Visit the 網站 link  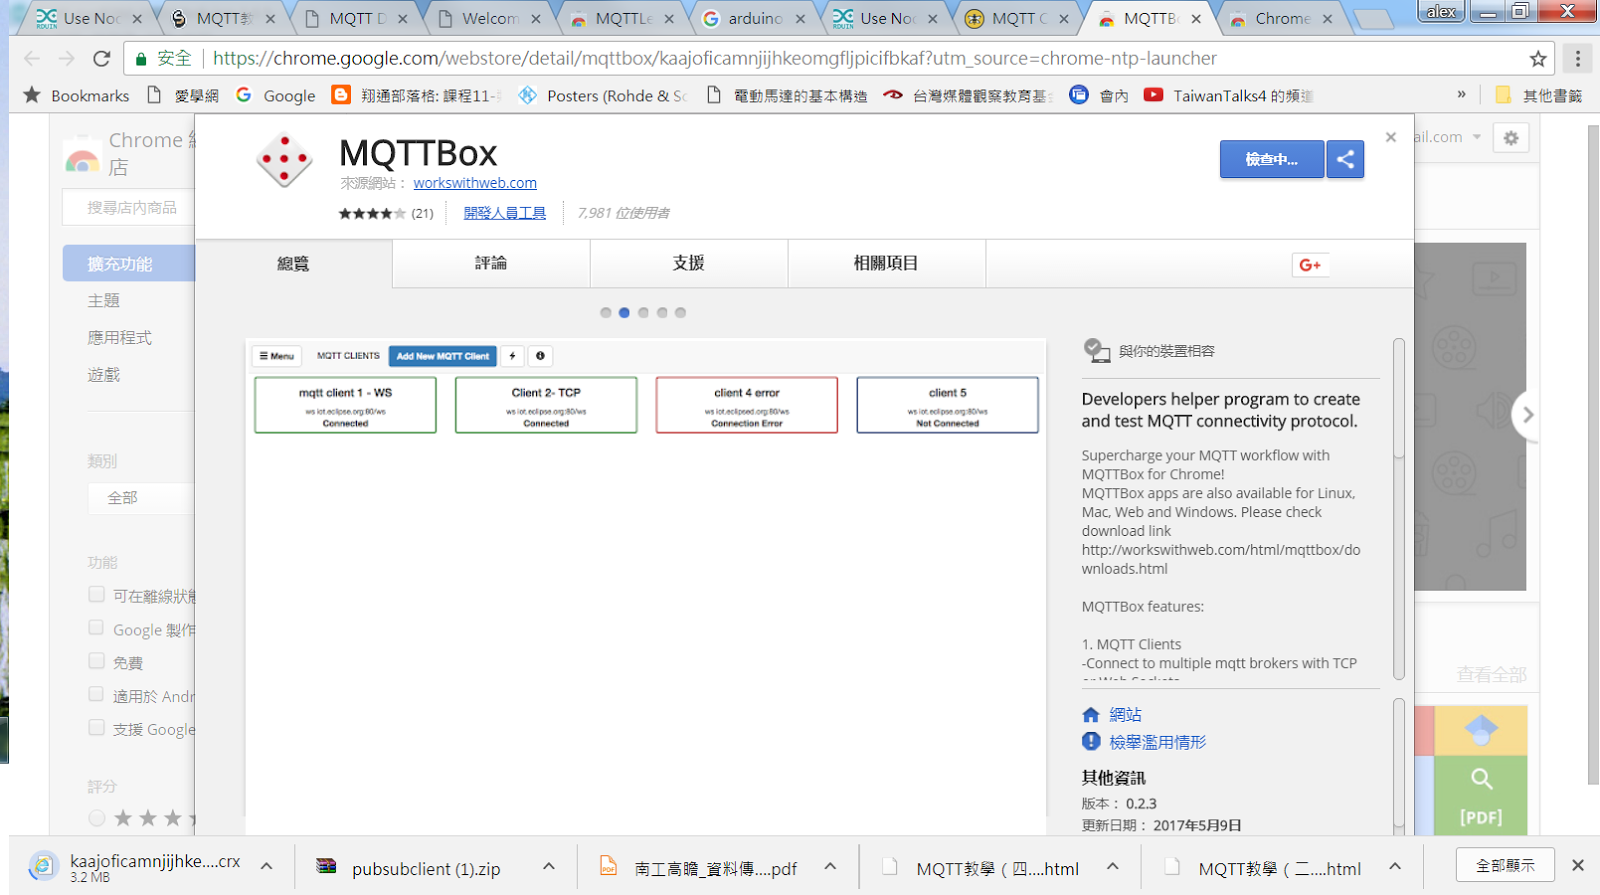point(1126,715)
